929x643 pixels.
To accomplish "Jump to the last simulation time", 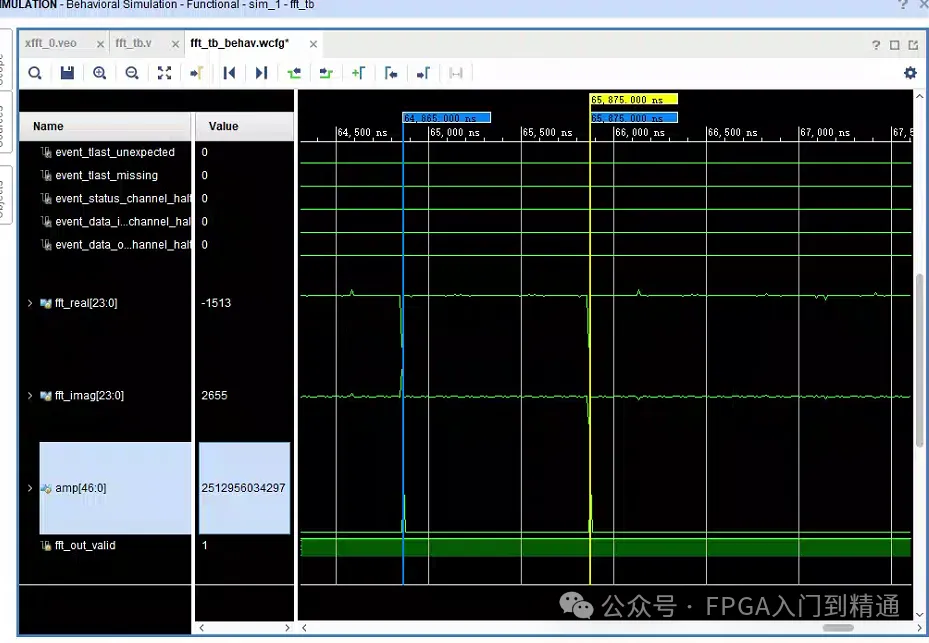I will pos(261,73).
